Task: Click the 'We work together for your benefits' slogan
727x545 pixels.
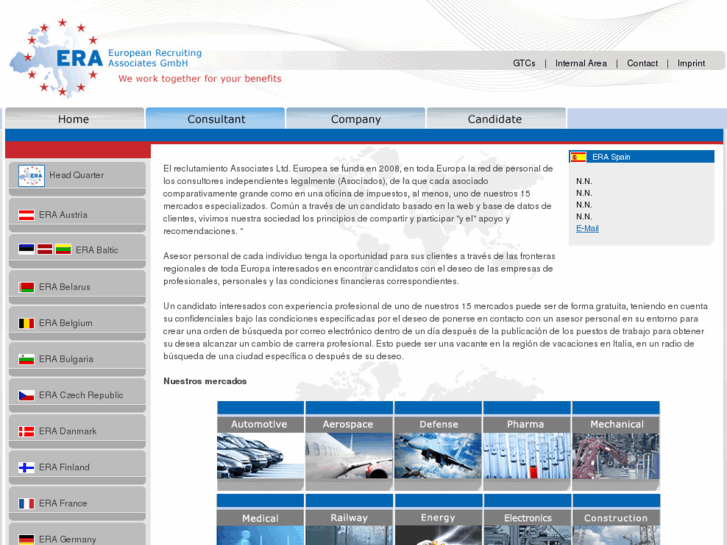Action: point(200,79)
